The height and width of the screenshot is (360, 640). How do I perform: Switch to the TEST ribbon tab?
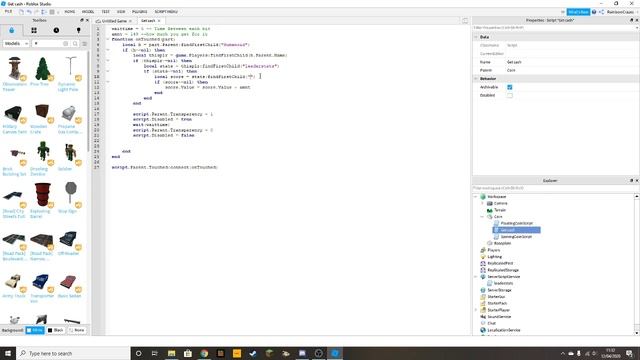click(105, 12)
